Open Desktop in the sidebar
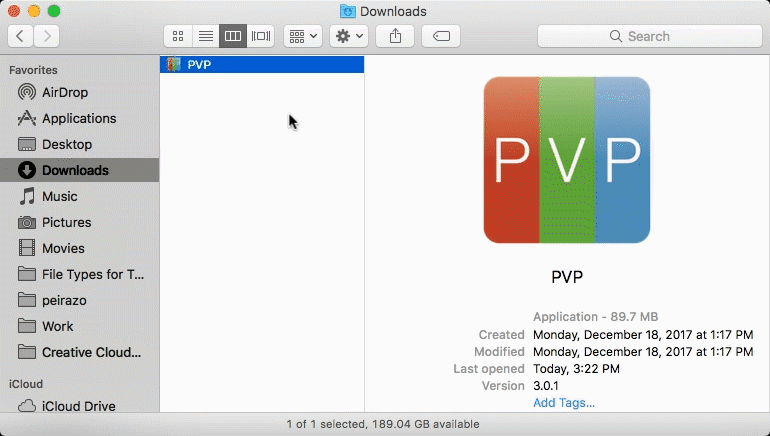770x436 pixels. point(80,144)
